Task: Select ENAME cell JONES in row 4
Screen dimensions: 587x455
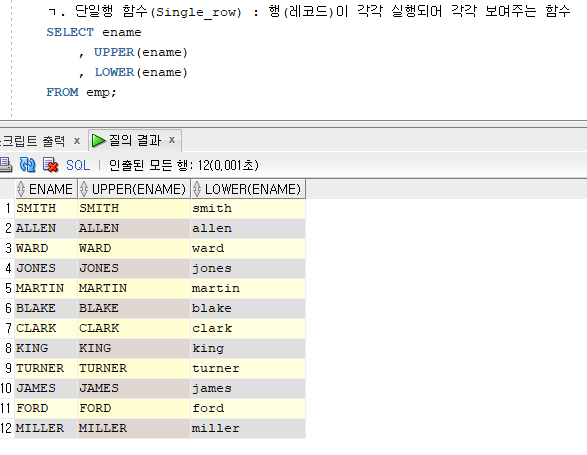Action: coord(46,268)
